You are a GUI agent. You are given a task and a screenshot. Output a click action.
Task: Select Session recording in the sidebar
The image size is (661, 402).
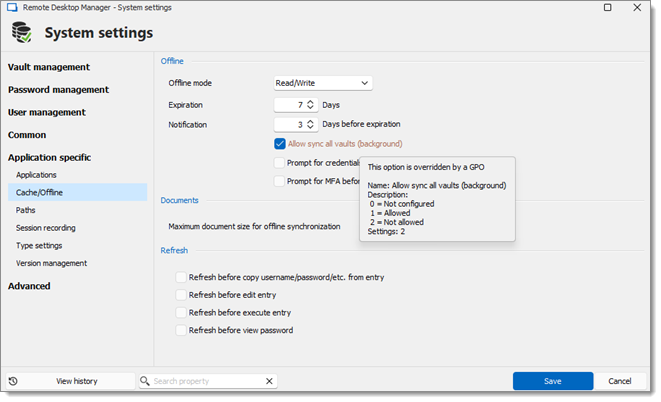[x=46, y=228]
